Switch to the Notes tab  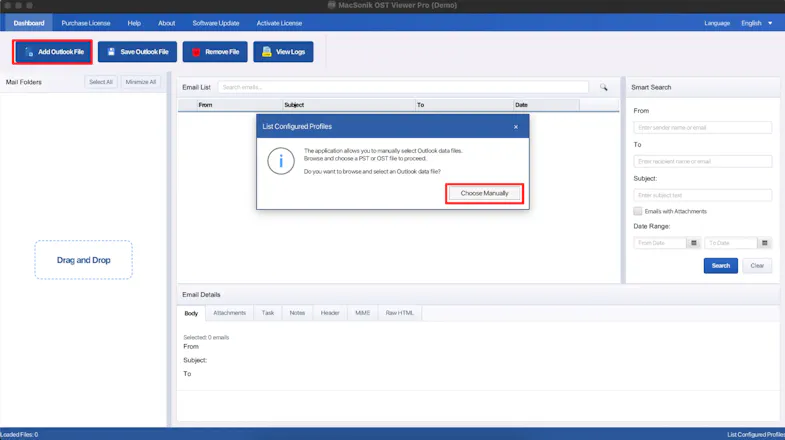click(297, 313)
